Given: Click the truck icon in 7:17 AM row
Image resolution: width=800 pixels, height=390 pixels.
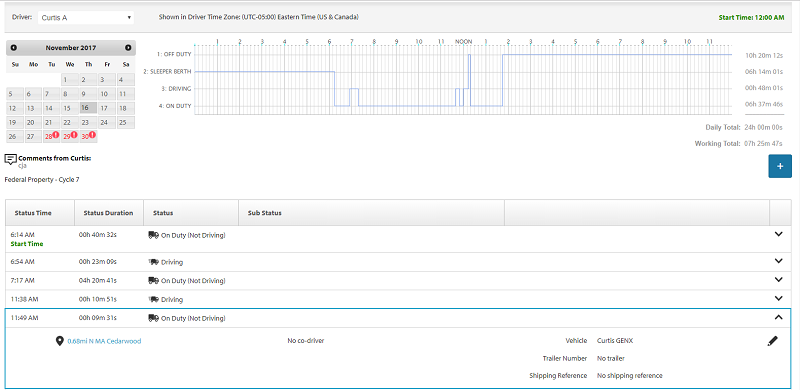Looking at the screenshot, I should (153, 280).
